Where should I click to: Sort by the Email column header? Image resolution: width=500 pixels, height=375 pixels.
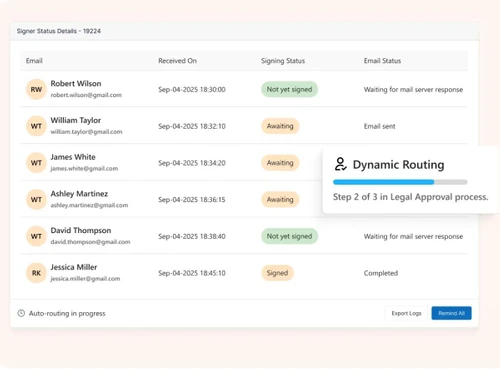pos(34,61)
